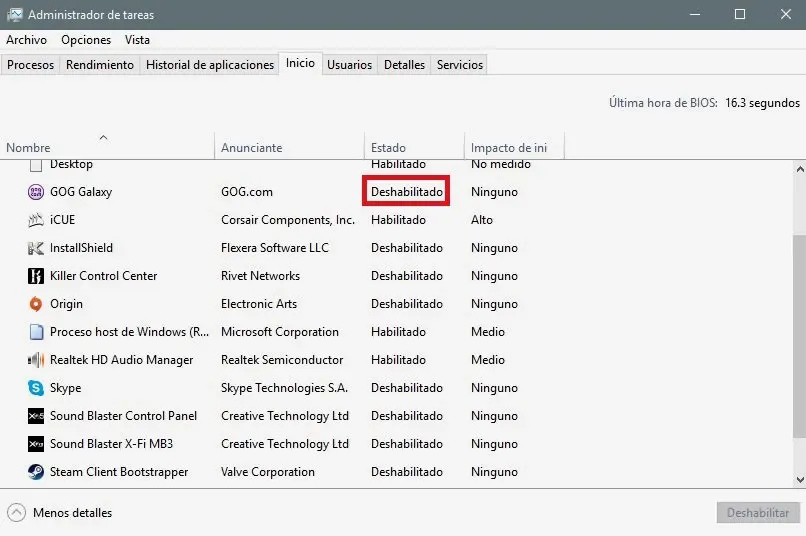Switch to the Rendimiento tab

click(100, 65)
